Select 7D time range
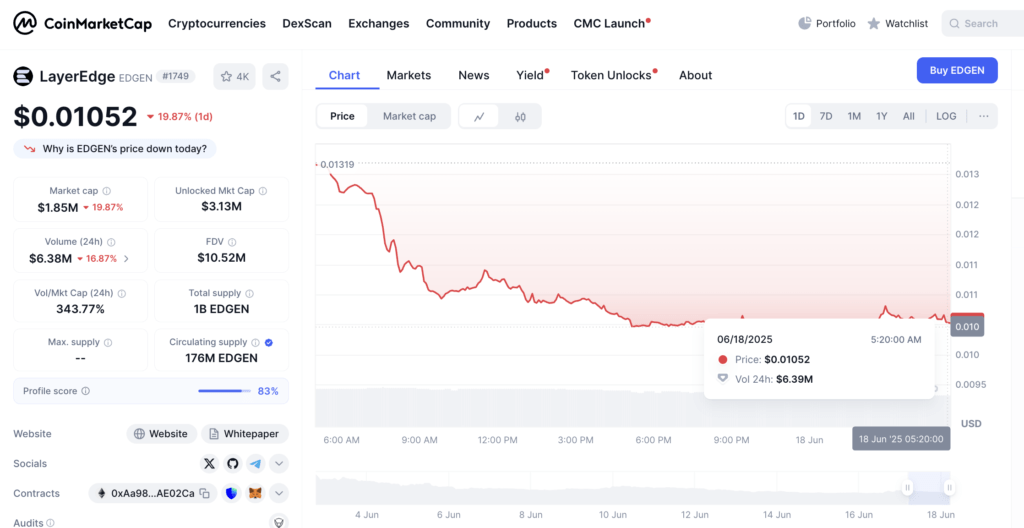This screenshot has width=1024, height=528. click(826, 116)
